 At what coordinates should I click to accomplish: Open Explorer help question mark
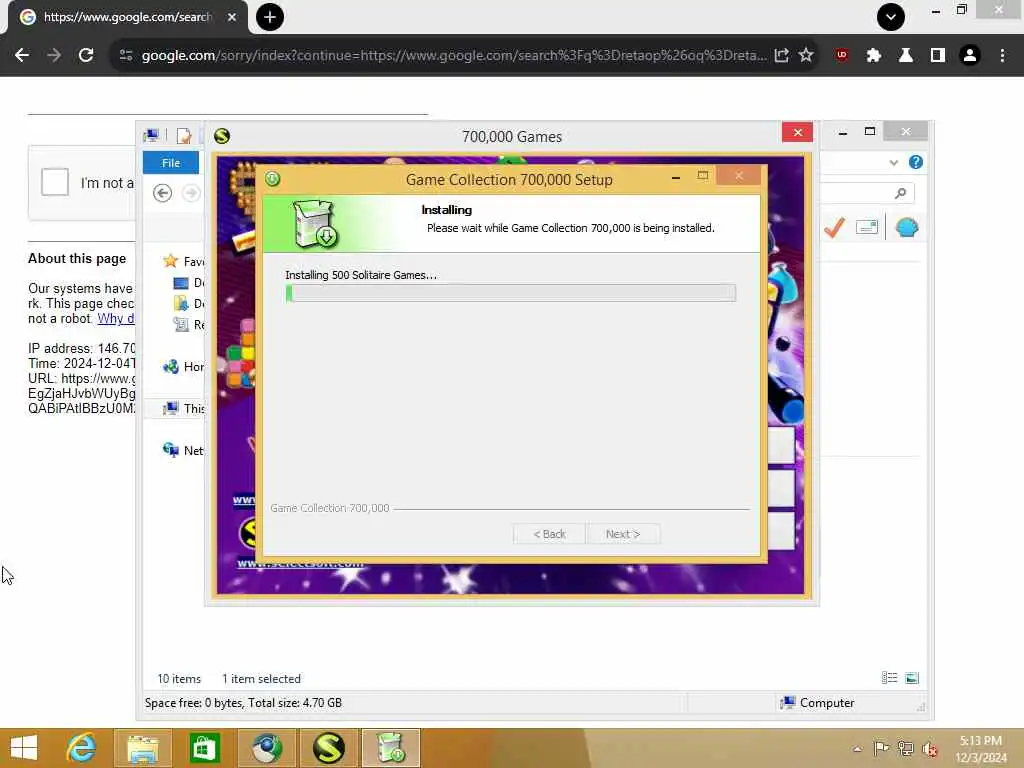[916, 162]
